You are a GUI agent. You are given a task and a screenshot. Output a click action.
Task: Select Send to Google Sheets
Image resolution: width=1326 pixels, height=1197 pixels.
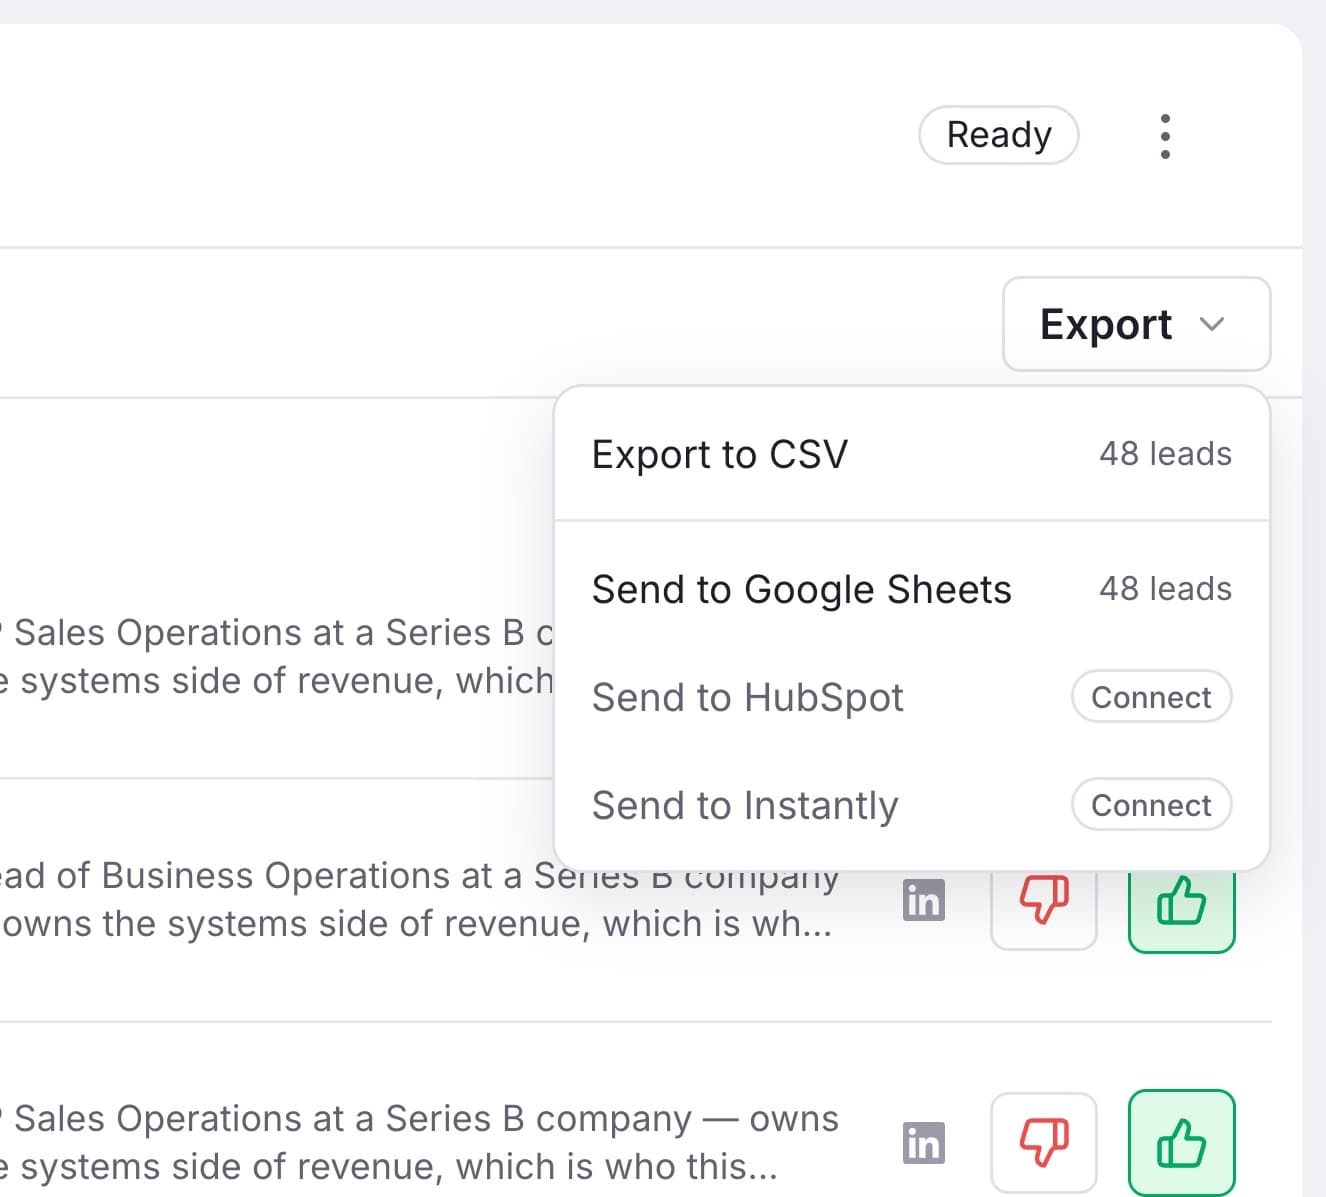click(x=912, y=589)
